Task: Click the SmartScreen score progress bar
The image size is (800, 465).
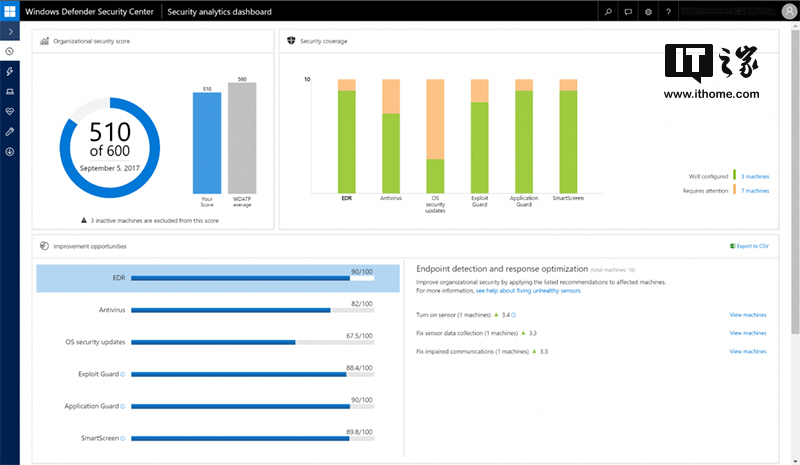Action: (252, 438)
